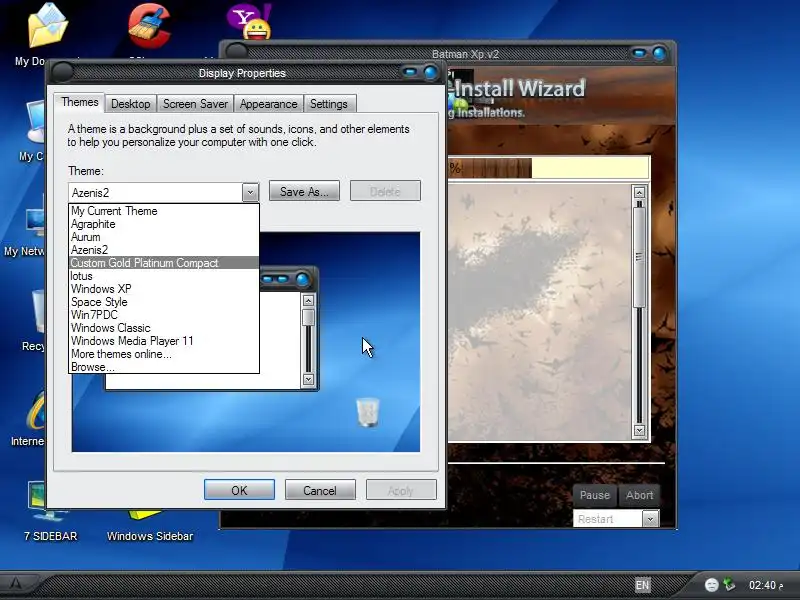
Task: Click installer log scrollbar up arrow
Action: (x=639, y=192)
